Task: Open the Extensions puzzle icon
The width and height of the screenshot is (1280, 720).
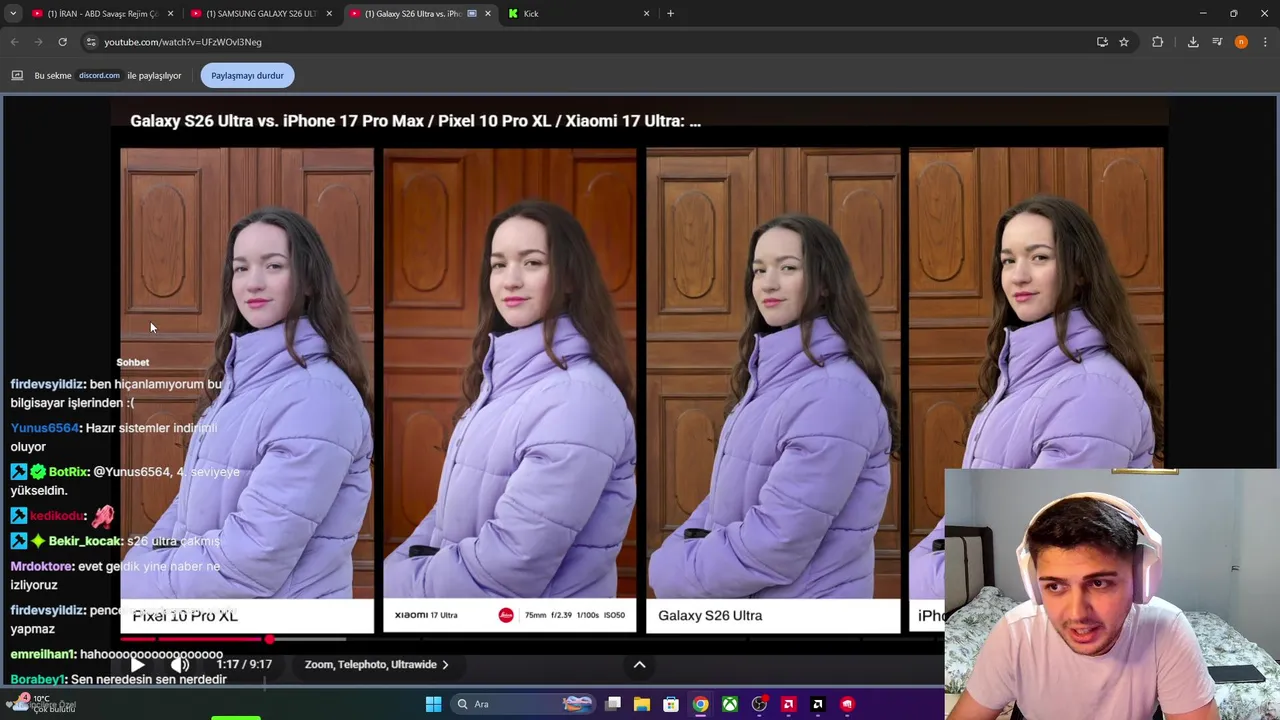Action: coord(1157,42)
